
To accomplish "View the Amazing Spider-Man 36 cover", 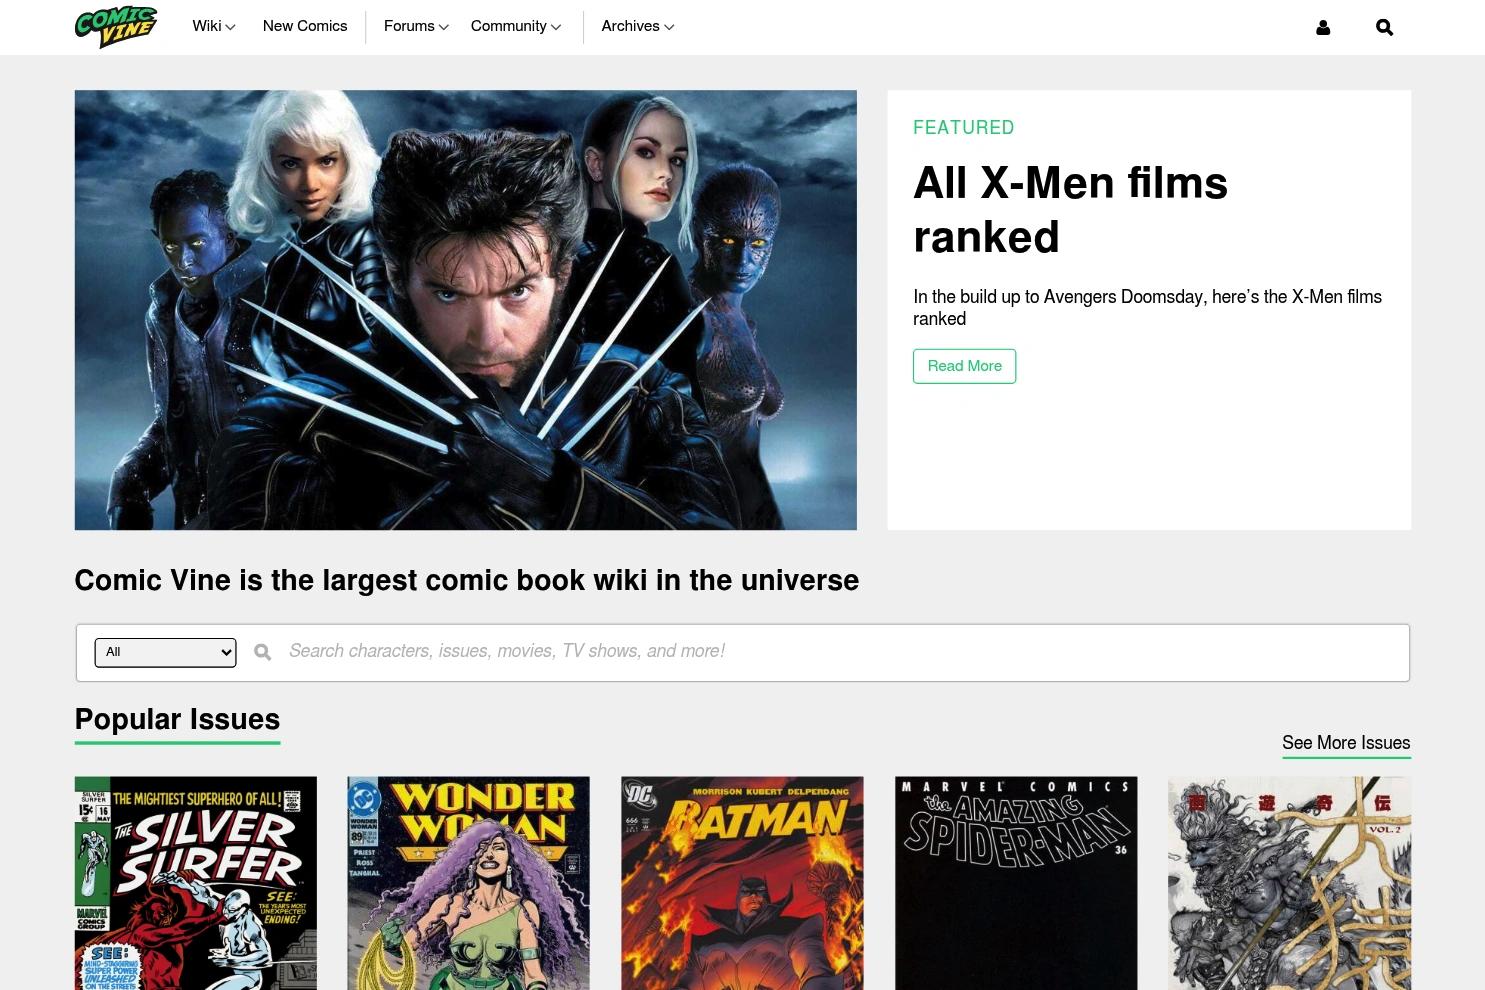I will pyautogui.click(x=1016, y=883).
